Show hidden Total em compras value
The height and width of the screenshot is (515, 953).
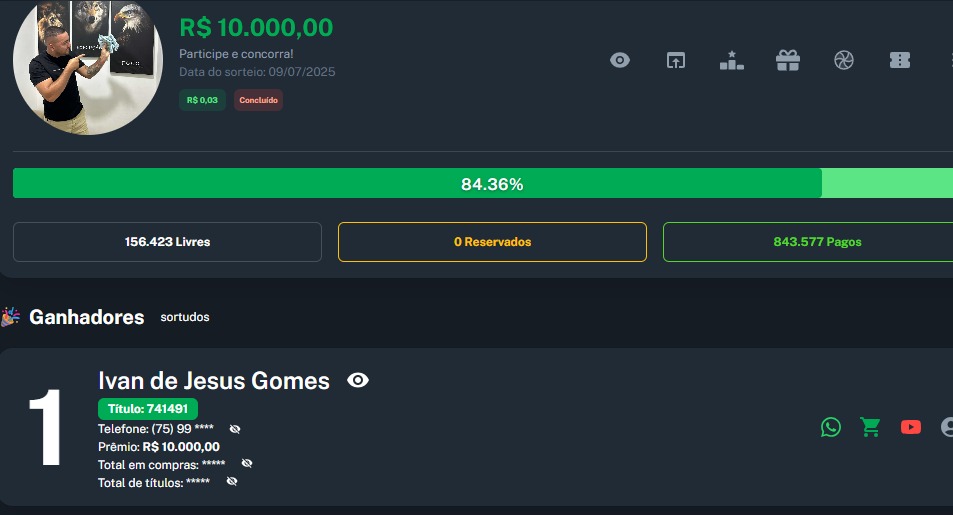247,463
